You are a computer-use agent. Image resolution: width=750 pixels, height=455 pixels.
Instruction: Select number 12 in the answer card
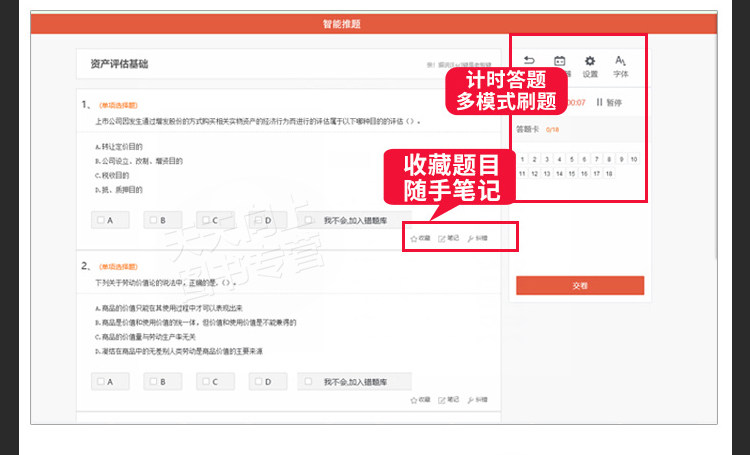535,174
